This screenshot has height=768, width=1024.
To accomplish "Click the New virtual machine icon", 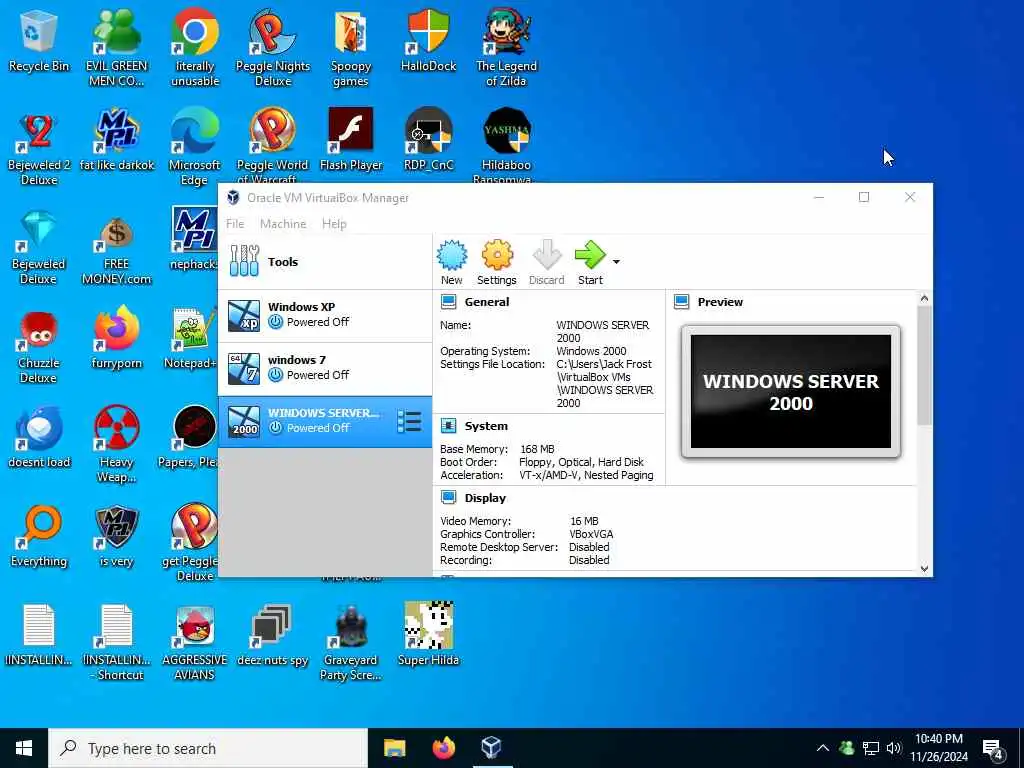I will 451,262.
